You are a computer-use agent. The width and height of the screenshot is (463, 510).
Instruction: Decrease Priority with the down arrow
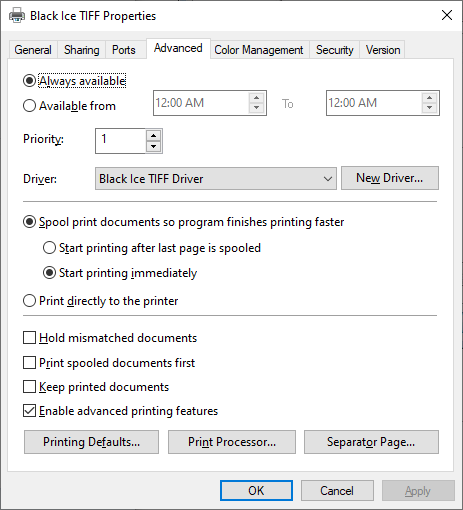[153, 146]
